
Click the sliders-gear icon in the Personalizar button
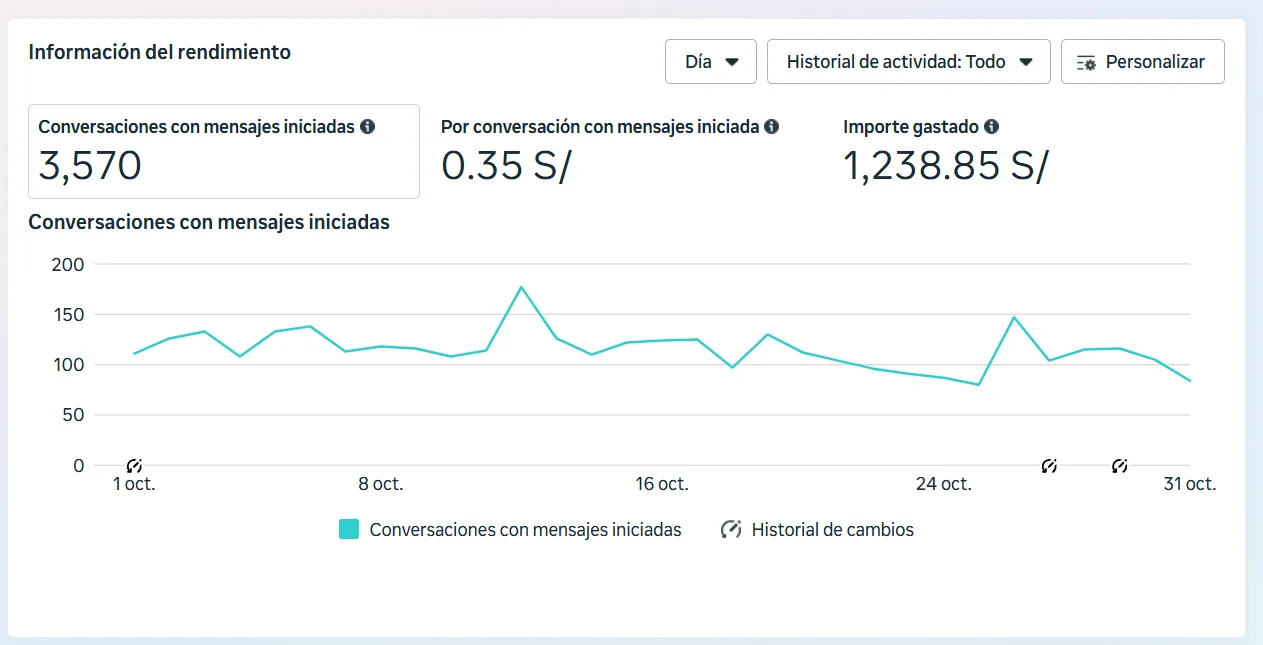tap(1086, 63)
